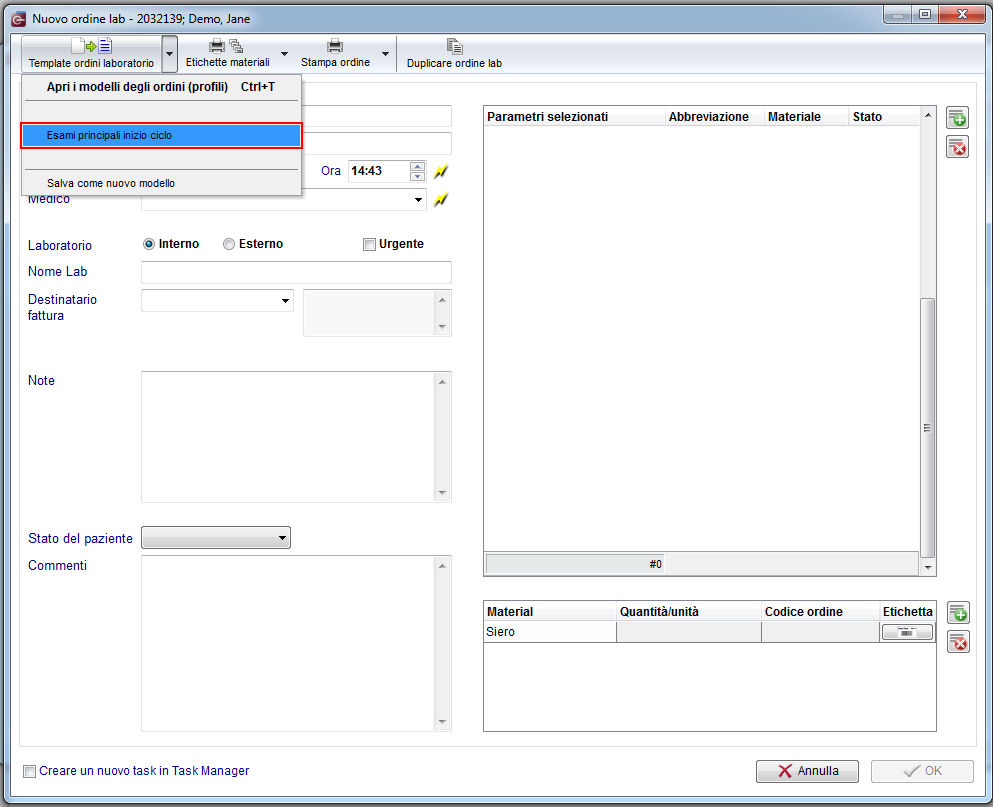Remove parameter with red X icon beside Parametri list
The image size is (993, 807).
[x=958, y=147]
